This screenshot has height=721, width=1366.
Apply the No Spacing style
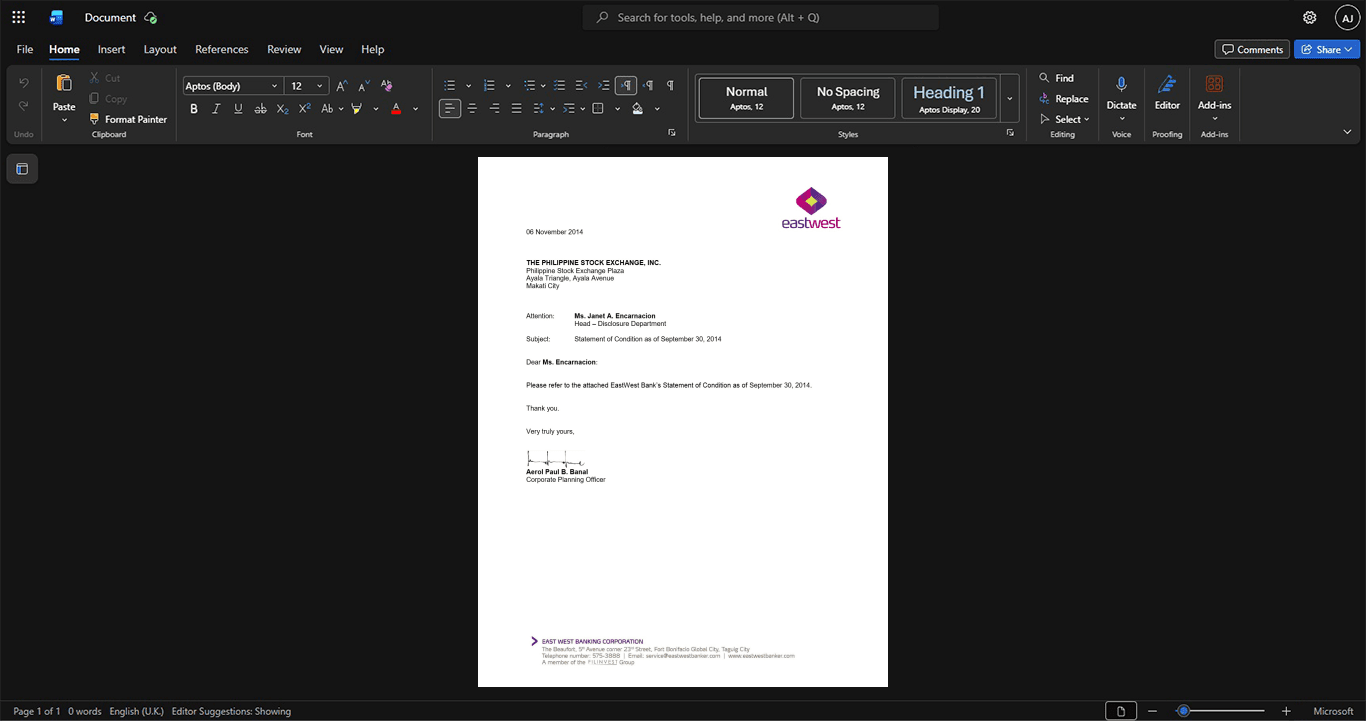pyautogui.click(x=848, y=98)
